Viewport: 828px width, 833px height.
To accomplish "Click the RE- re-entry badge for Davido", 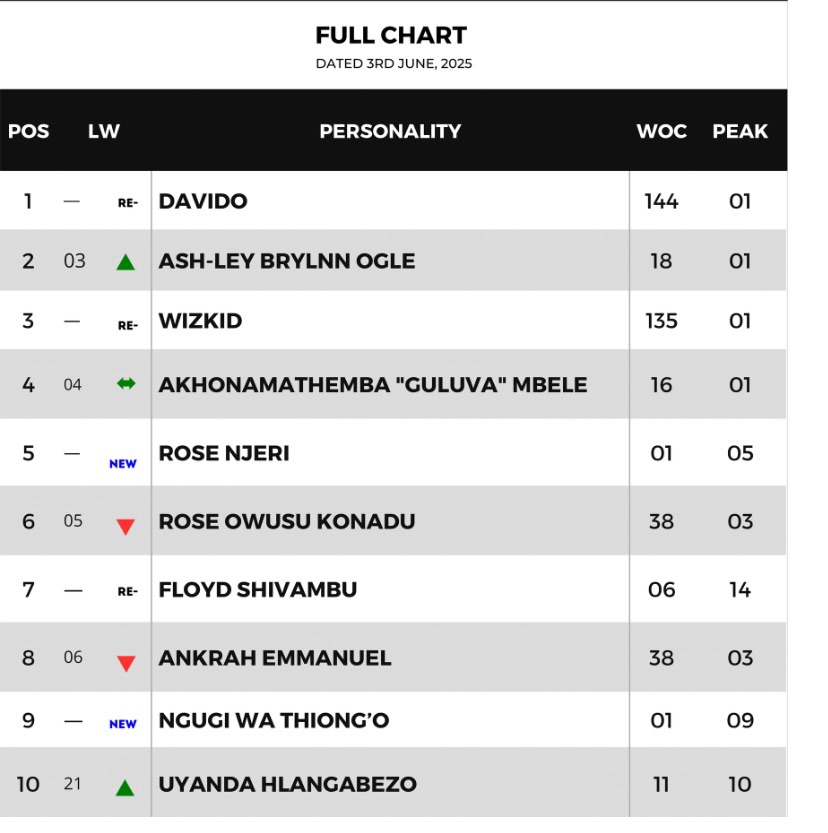I will pyautogui.click(x=127, y=203).
